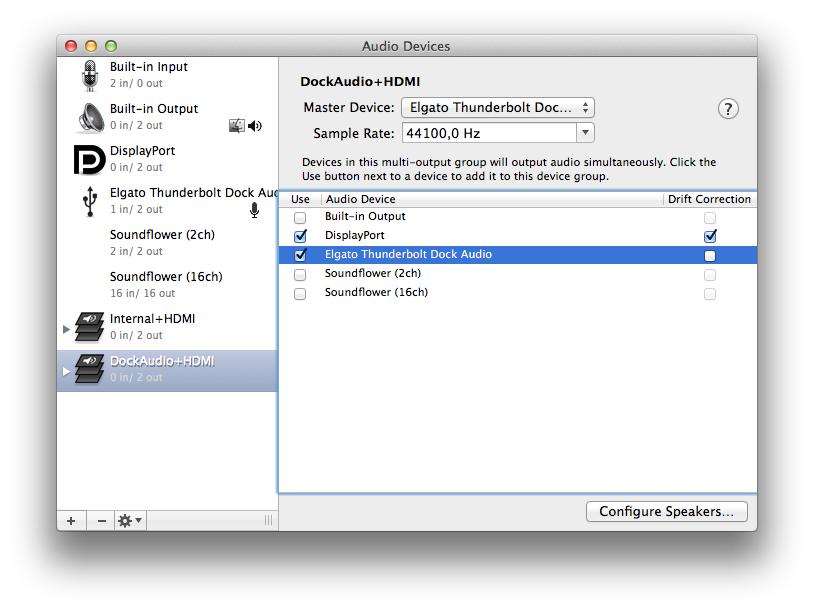Click the DockAudio+HDMI multi-output device icon
Viewport: 814px width, 610px height.
pos(89,370)
